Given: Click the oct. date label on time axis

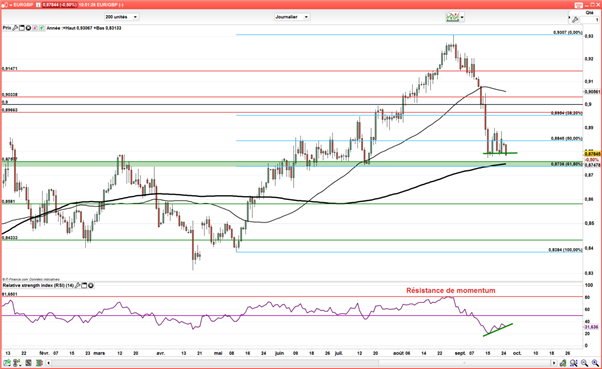Looking at the screenshot, I should click(x=517, y=353).
